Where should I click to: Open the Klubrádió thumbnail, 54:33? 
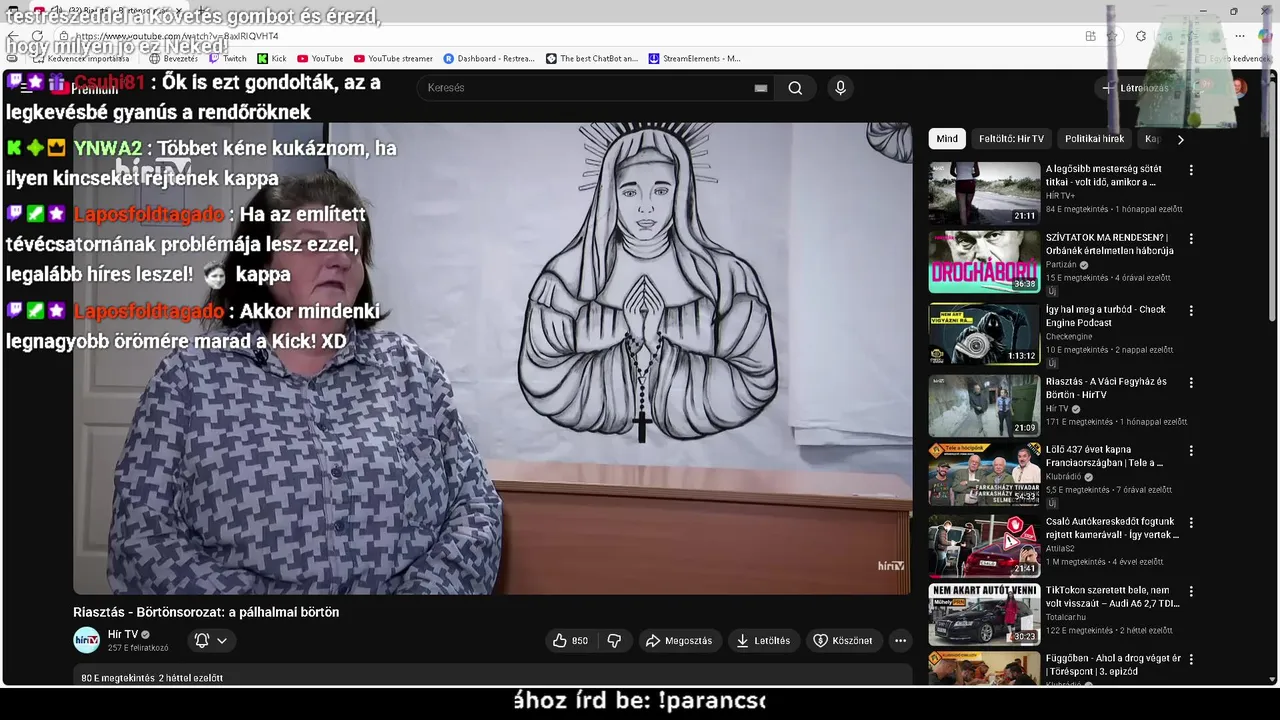click(x=984, y=474)
